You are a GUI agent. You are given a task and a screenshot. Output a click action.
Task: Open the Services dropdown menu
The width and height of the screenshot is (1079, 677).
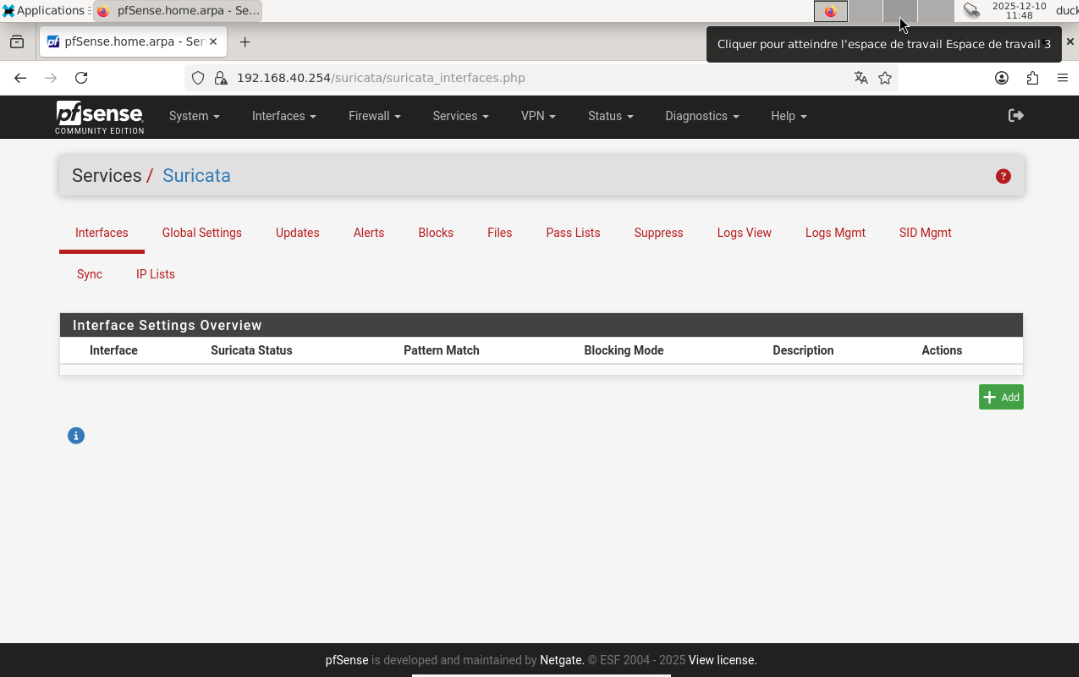point(460,116)
